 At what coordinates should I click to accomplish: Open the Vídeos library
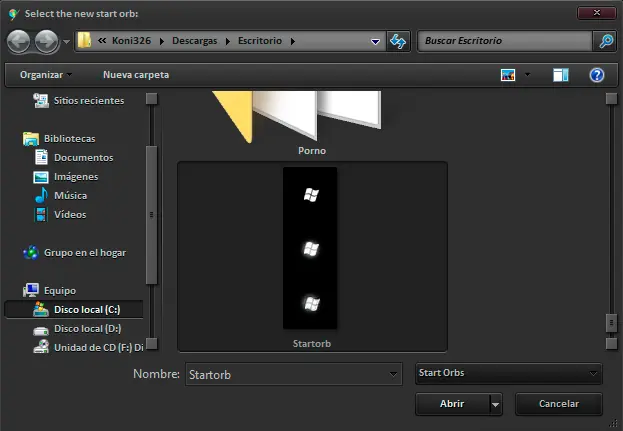[60, 215]
